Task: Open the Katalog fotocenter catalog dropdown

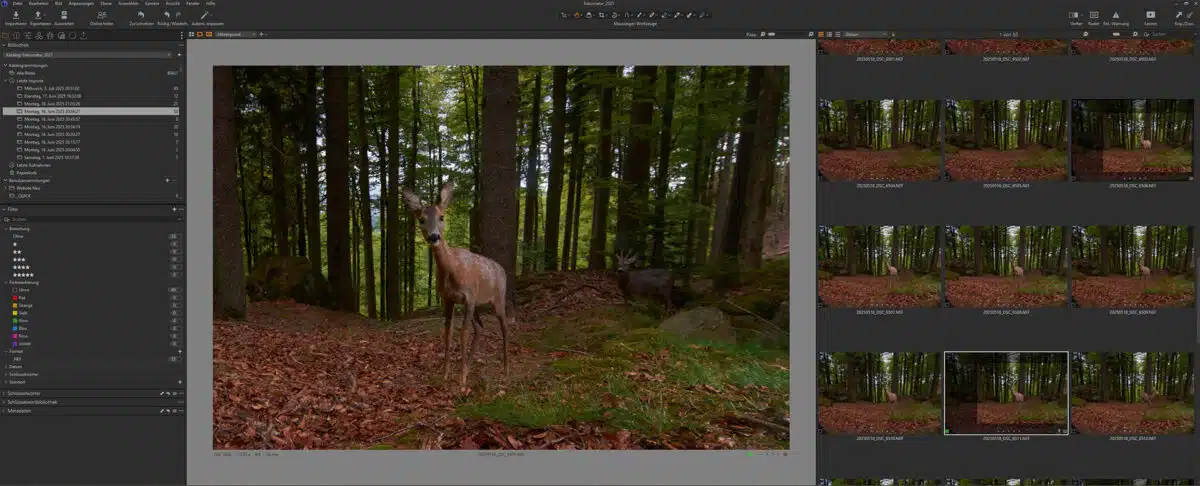Action: [x=88, y=55]
